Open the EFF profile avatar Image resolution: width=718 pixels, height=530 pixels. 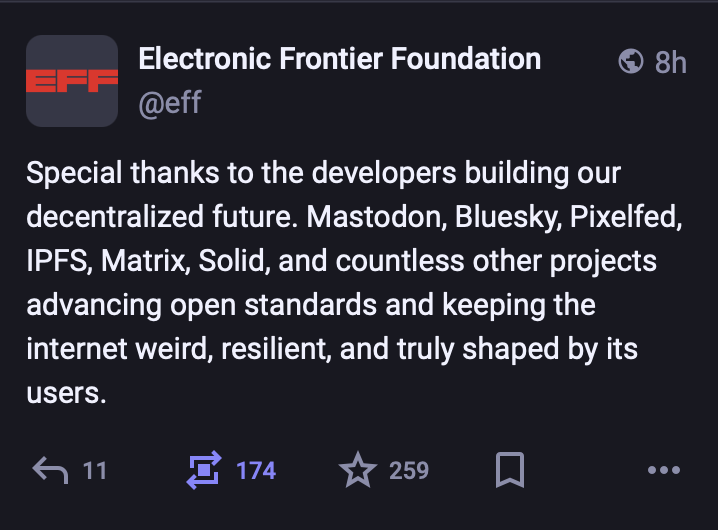(x=72, y=81)
